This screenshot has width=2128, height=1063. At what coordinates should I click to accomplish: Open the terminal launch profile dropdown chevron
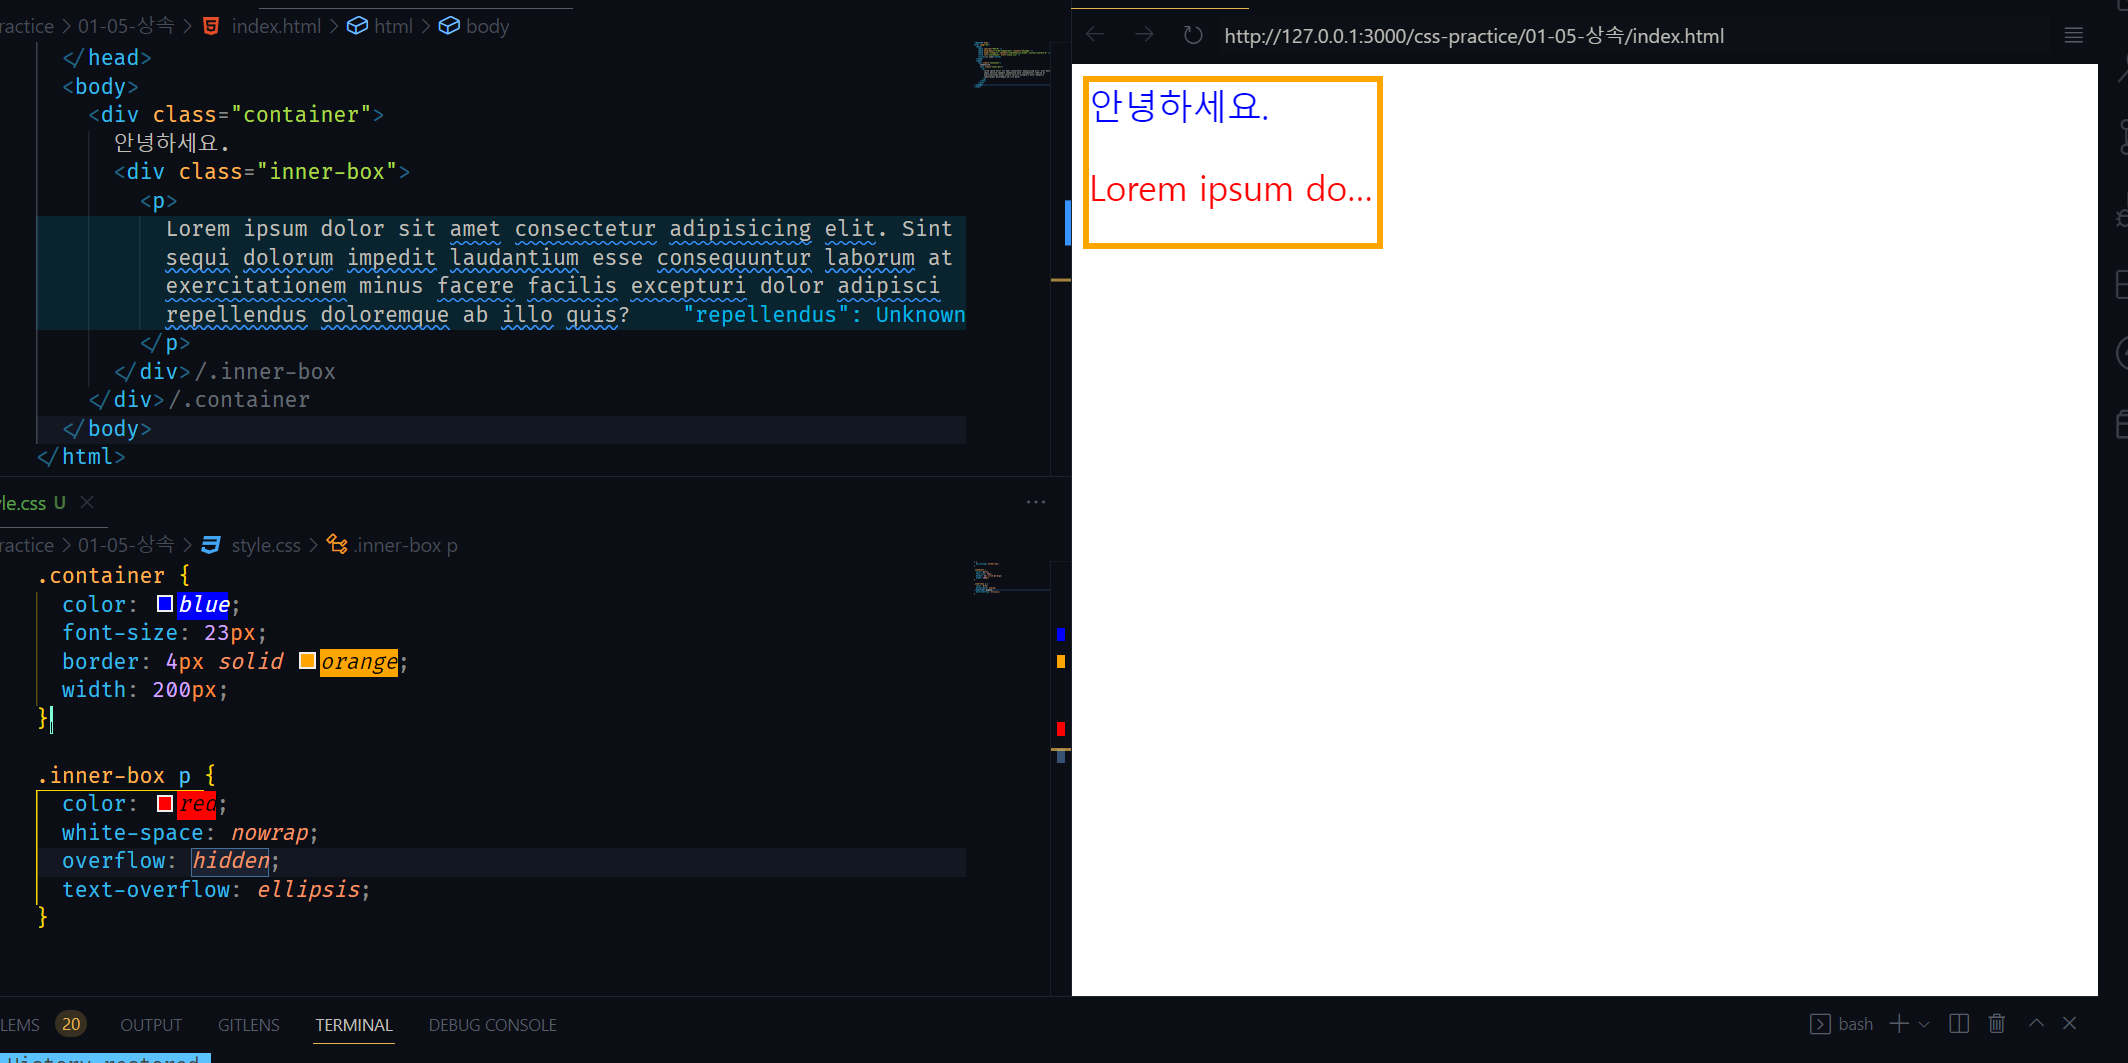click(1924, 1024)
